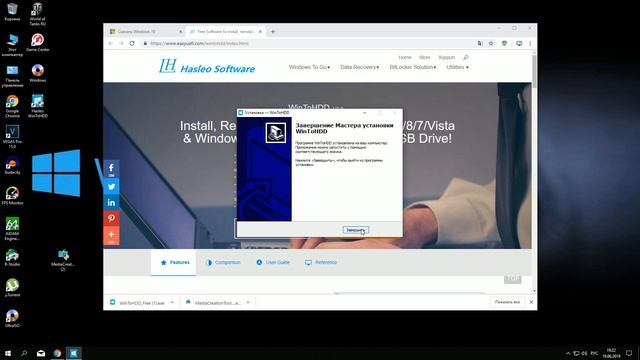
Task: Click the TOP scroll-to-top button
Action: pyautogui.click(x=513, y=279)
